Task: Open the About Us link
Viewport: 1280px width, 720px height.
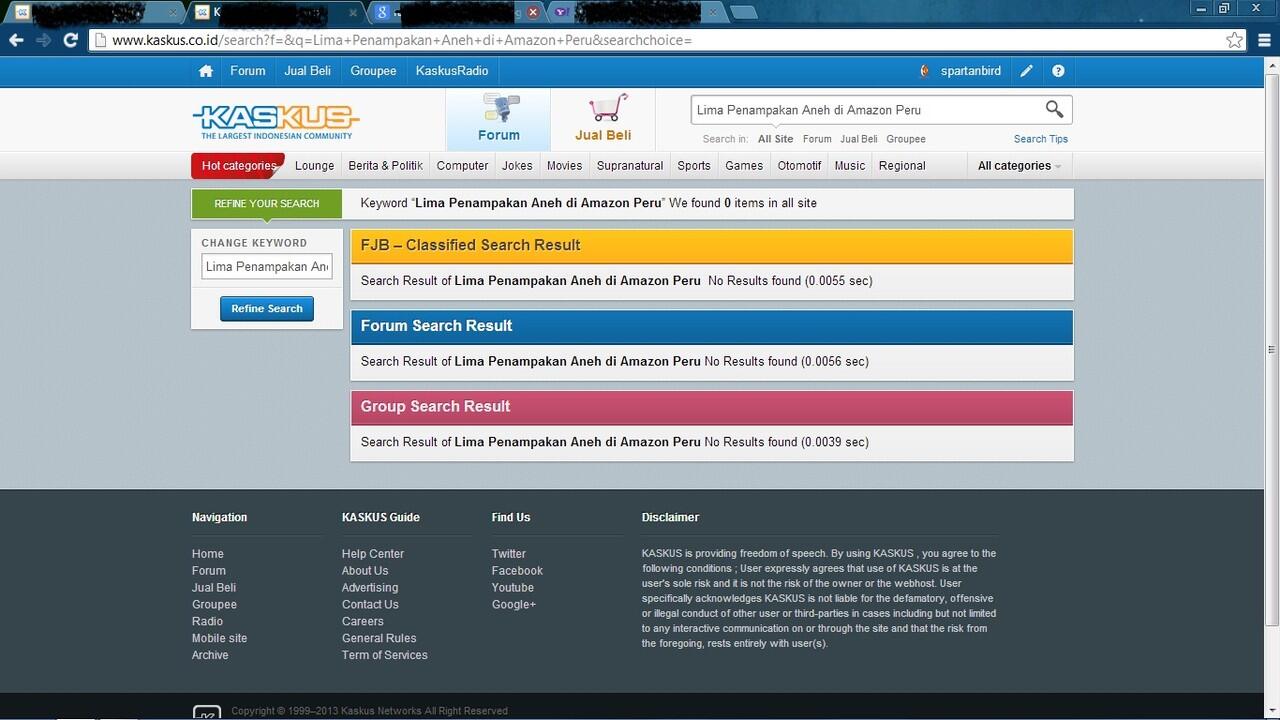Action: click(x=365, y=571)
